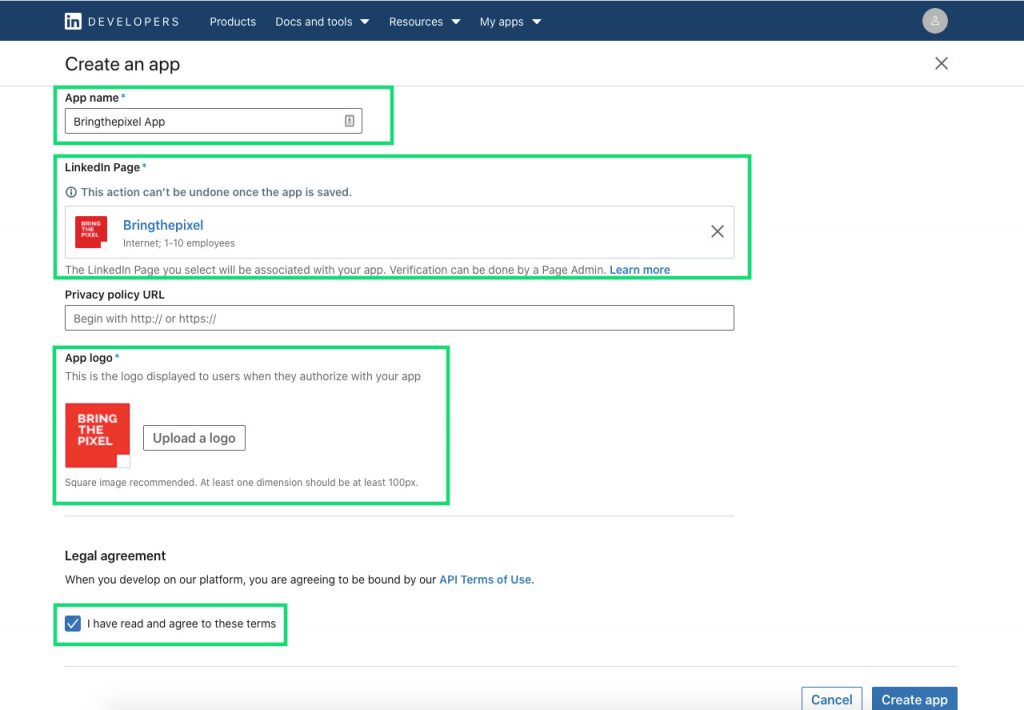Expand the Docs and tools dropdown

[322, 22]
